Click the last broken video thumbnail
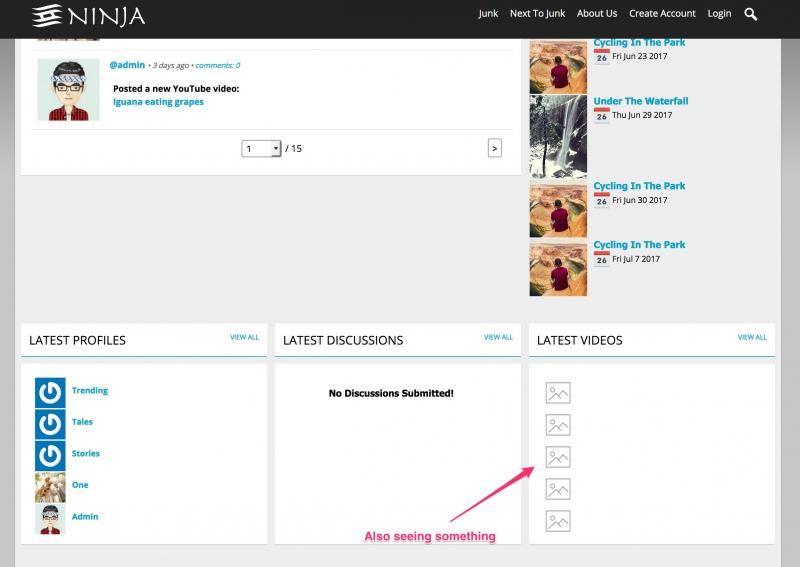The height and width of the screenshot is (567, 800). [558, 521]
